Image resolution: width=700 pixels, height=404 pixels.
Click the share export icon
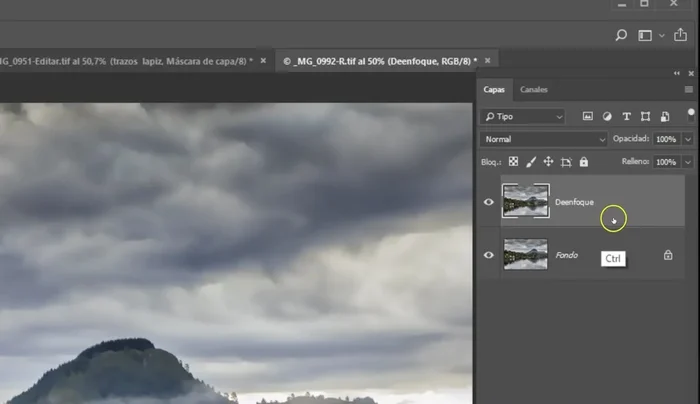(x=681, y=35)
